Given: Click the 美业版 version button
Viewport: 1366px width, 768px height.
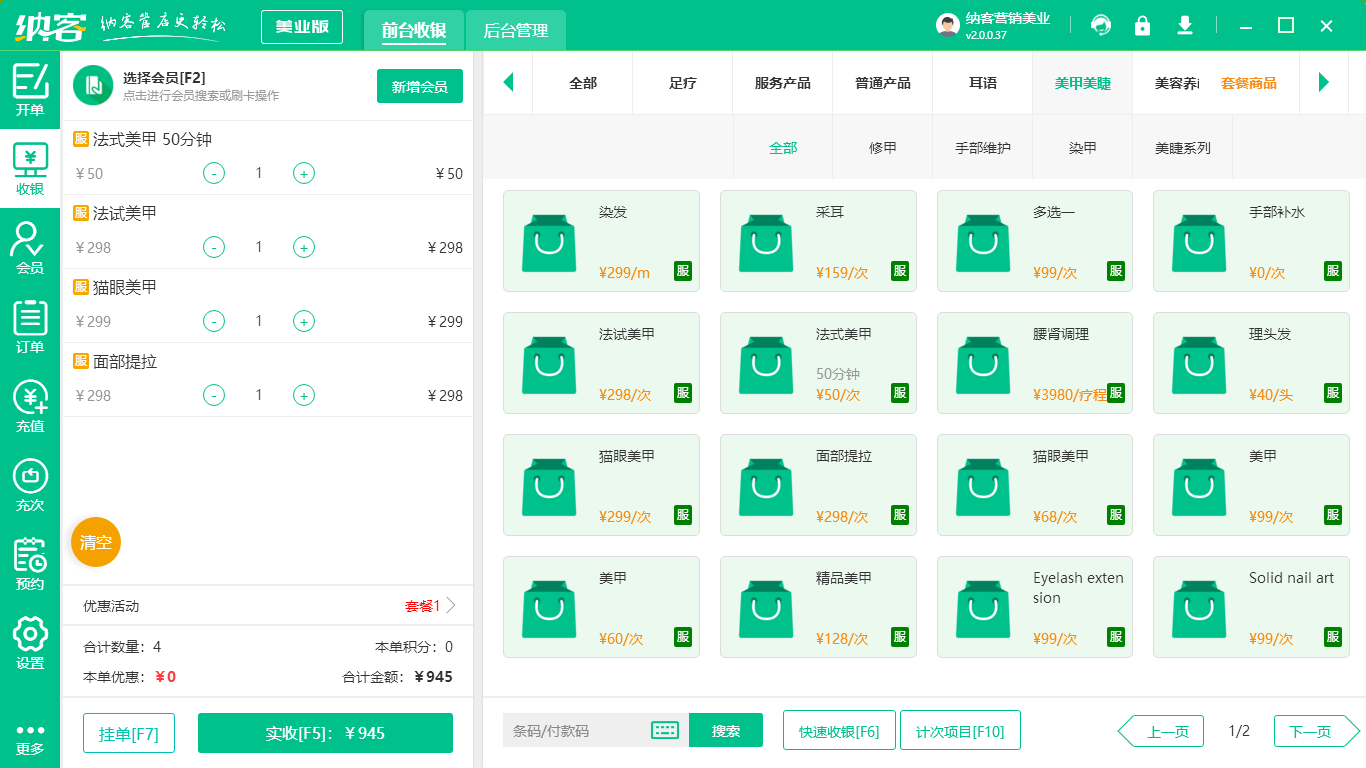Looking at the screenshot, I should pyautogui.click(x=302, y=27).
